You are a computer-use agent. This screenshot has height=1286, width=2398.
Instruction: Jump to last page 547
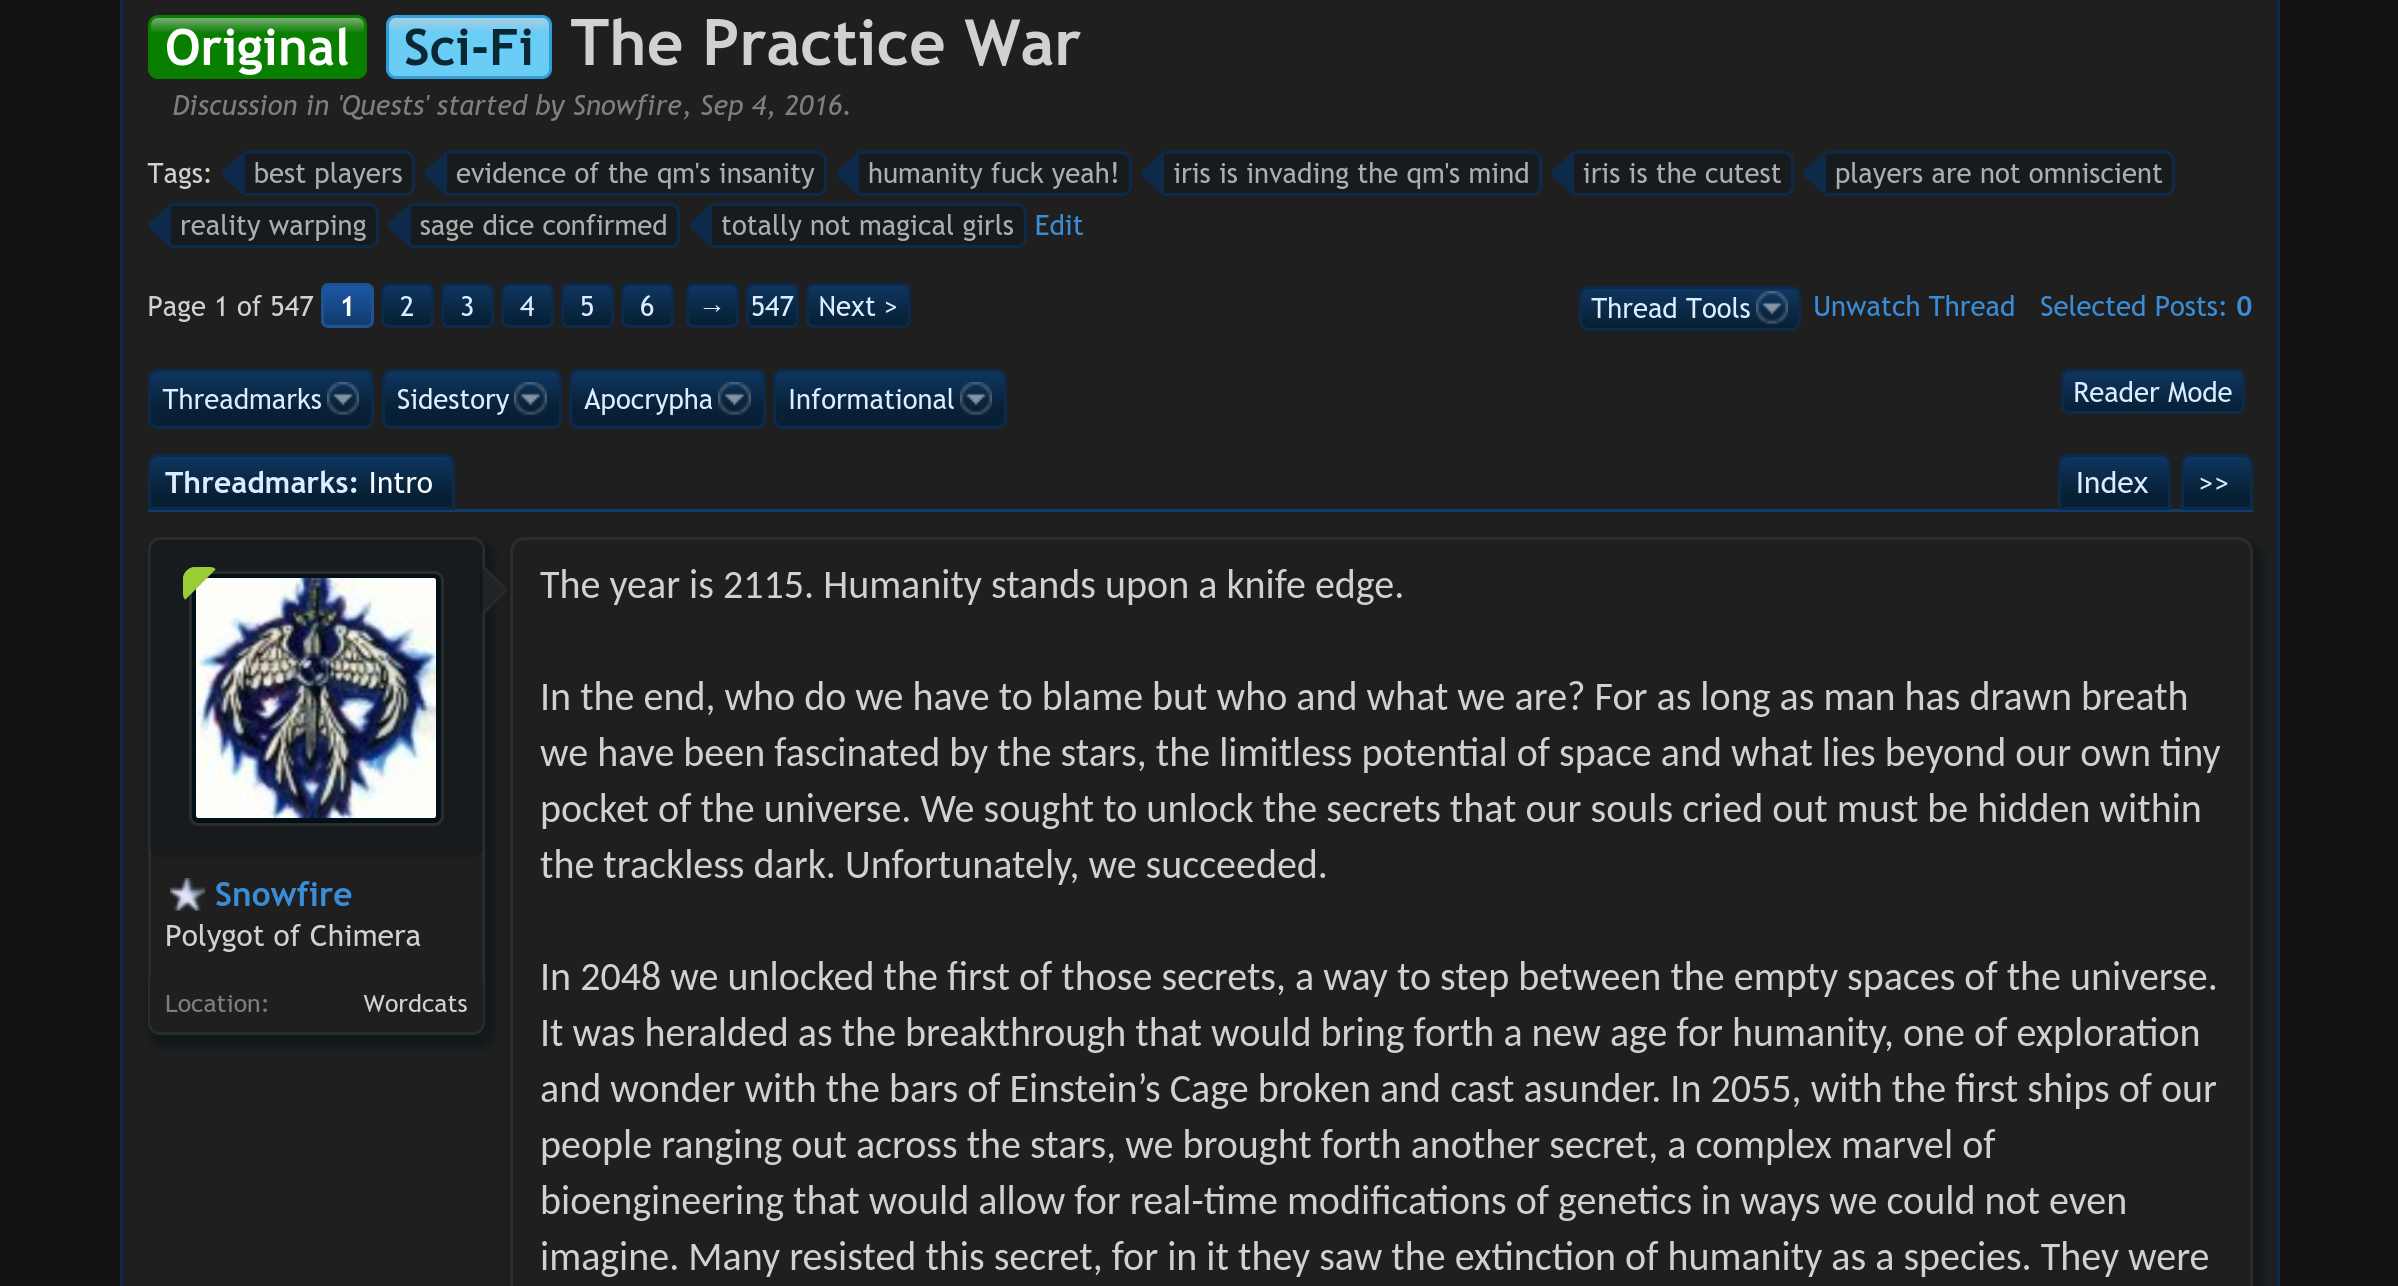[x=771, y=306]
